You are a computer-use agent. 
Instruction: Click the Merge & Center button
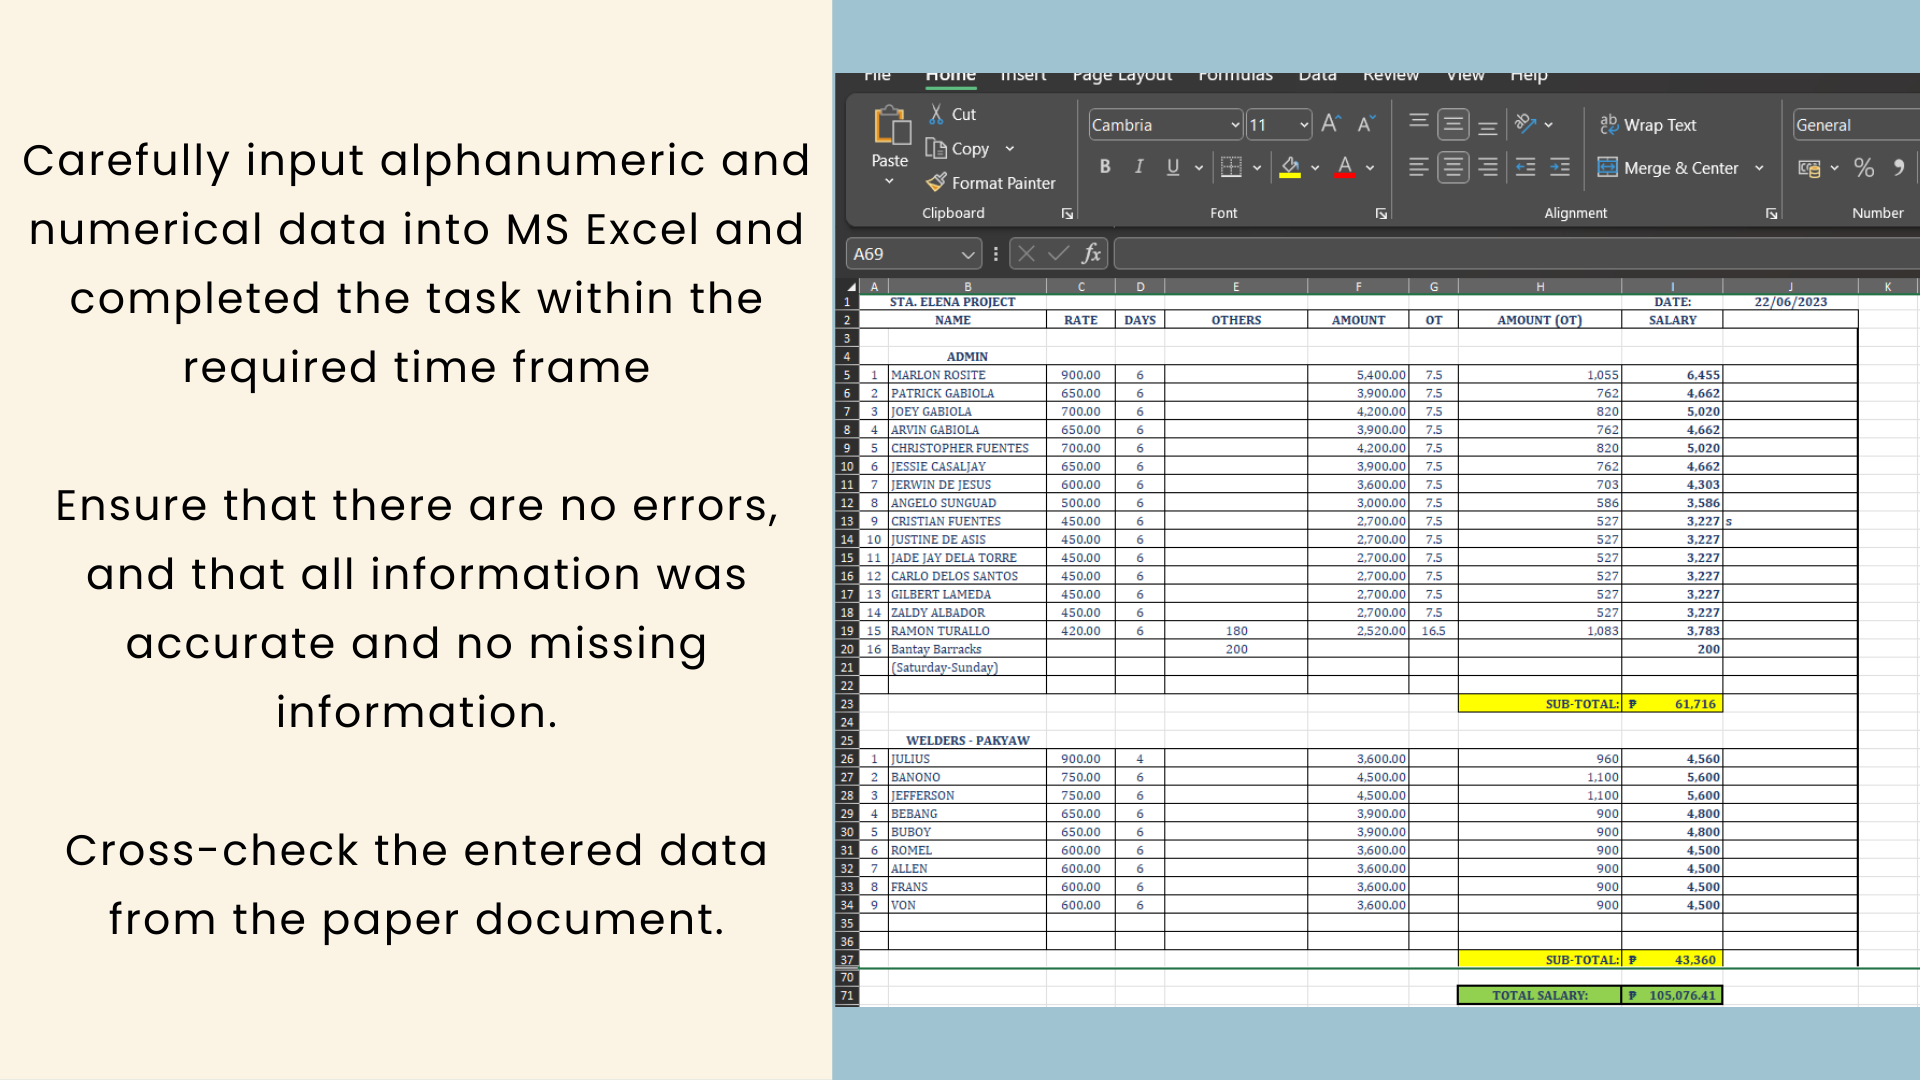(x=1668, y=168)
